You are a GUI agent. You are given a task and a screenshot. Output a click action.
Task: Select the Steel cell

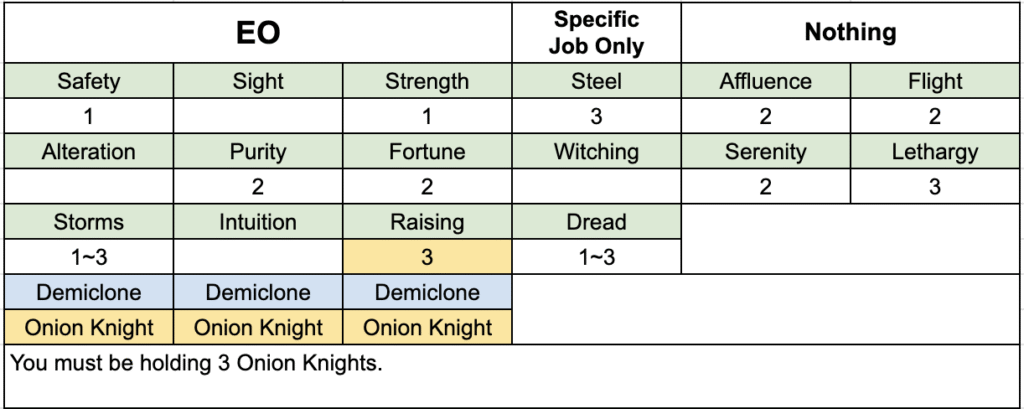596,81
